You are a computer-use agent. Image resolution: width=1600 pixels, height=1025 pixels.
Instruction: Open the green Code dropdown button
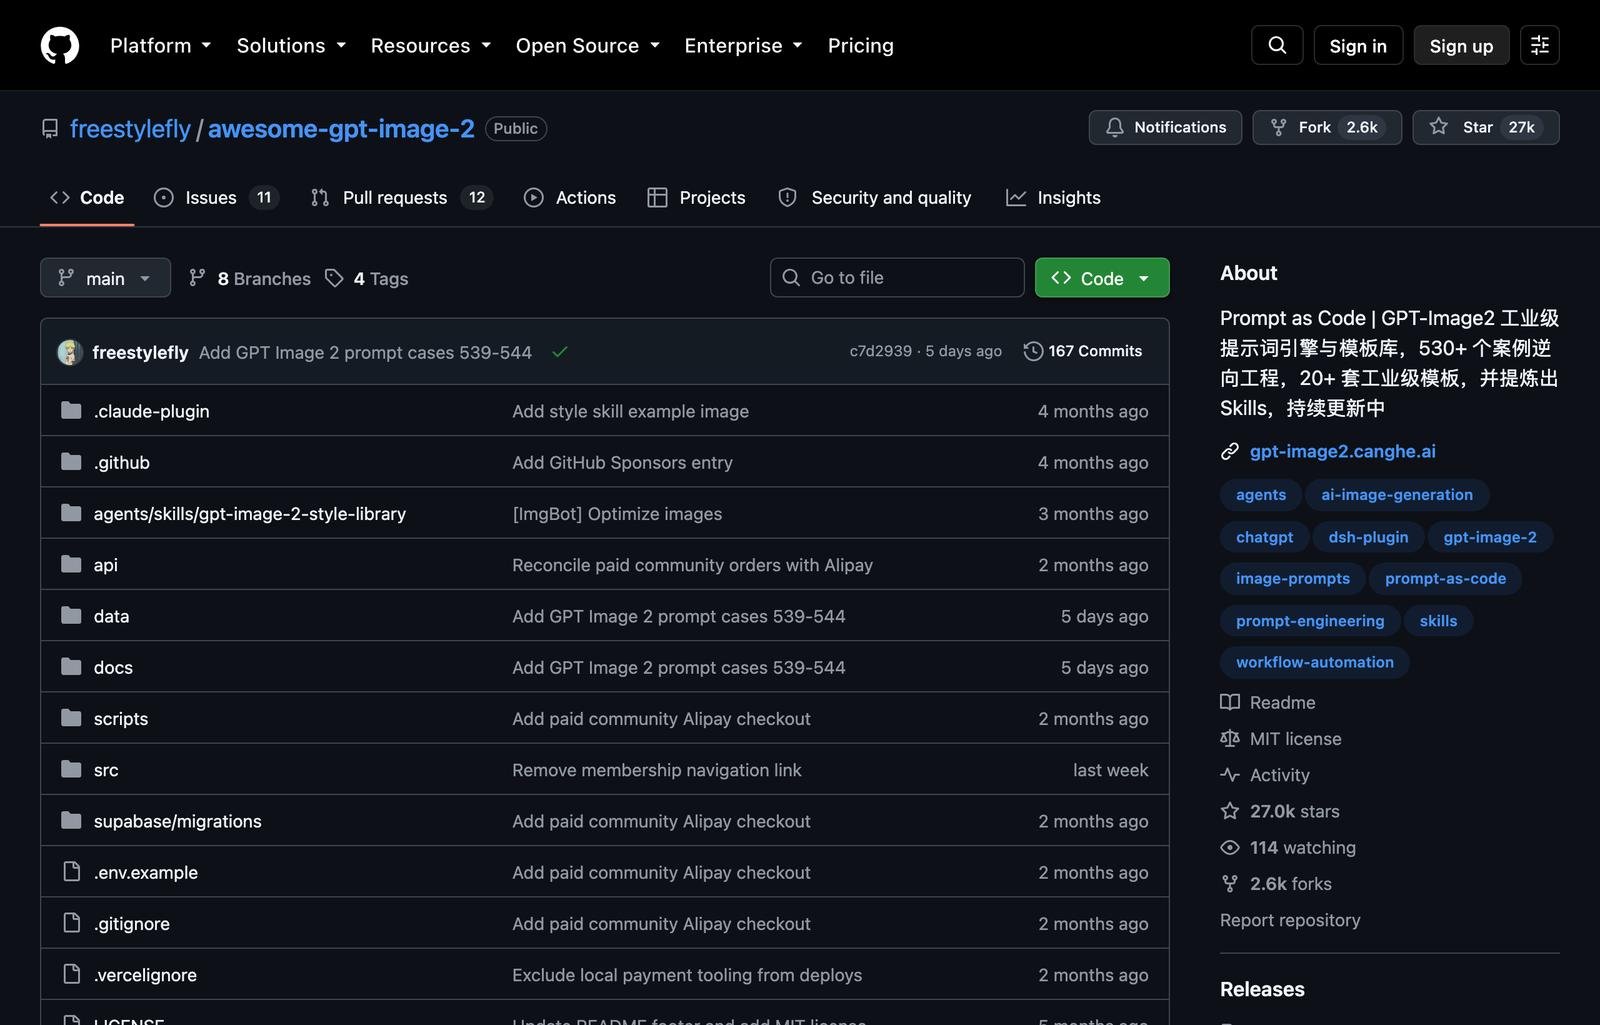[1102, 278]
